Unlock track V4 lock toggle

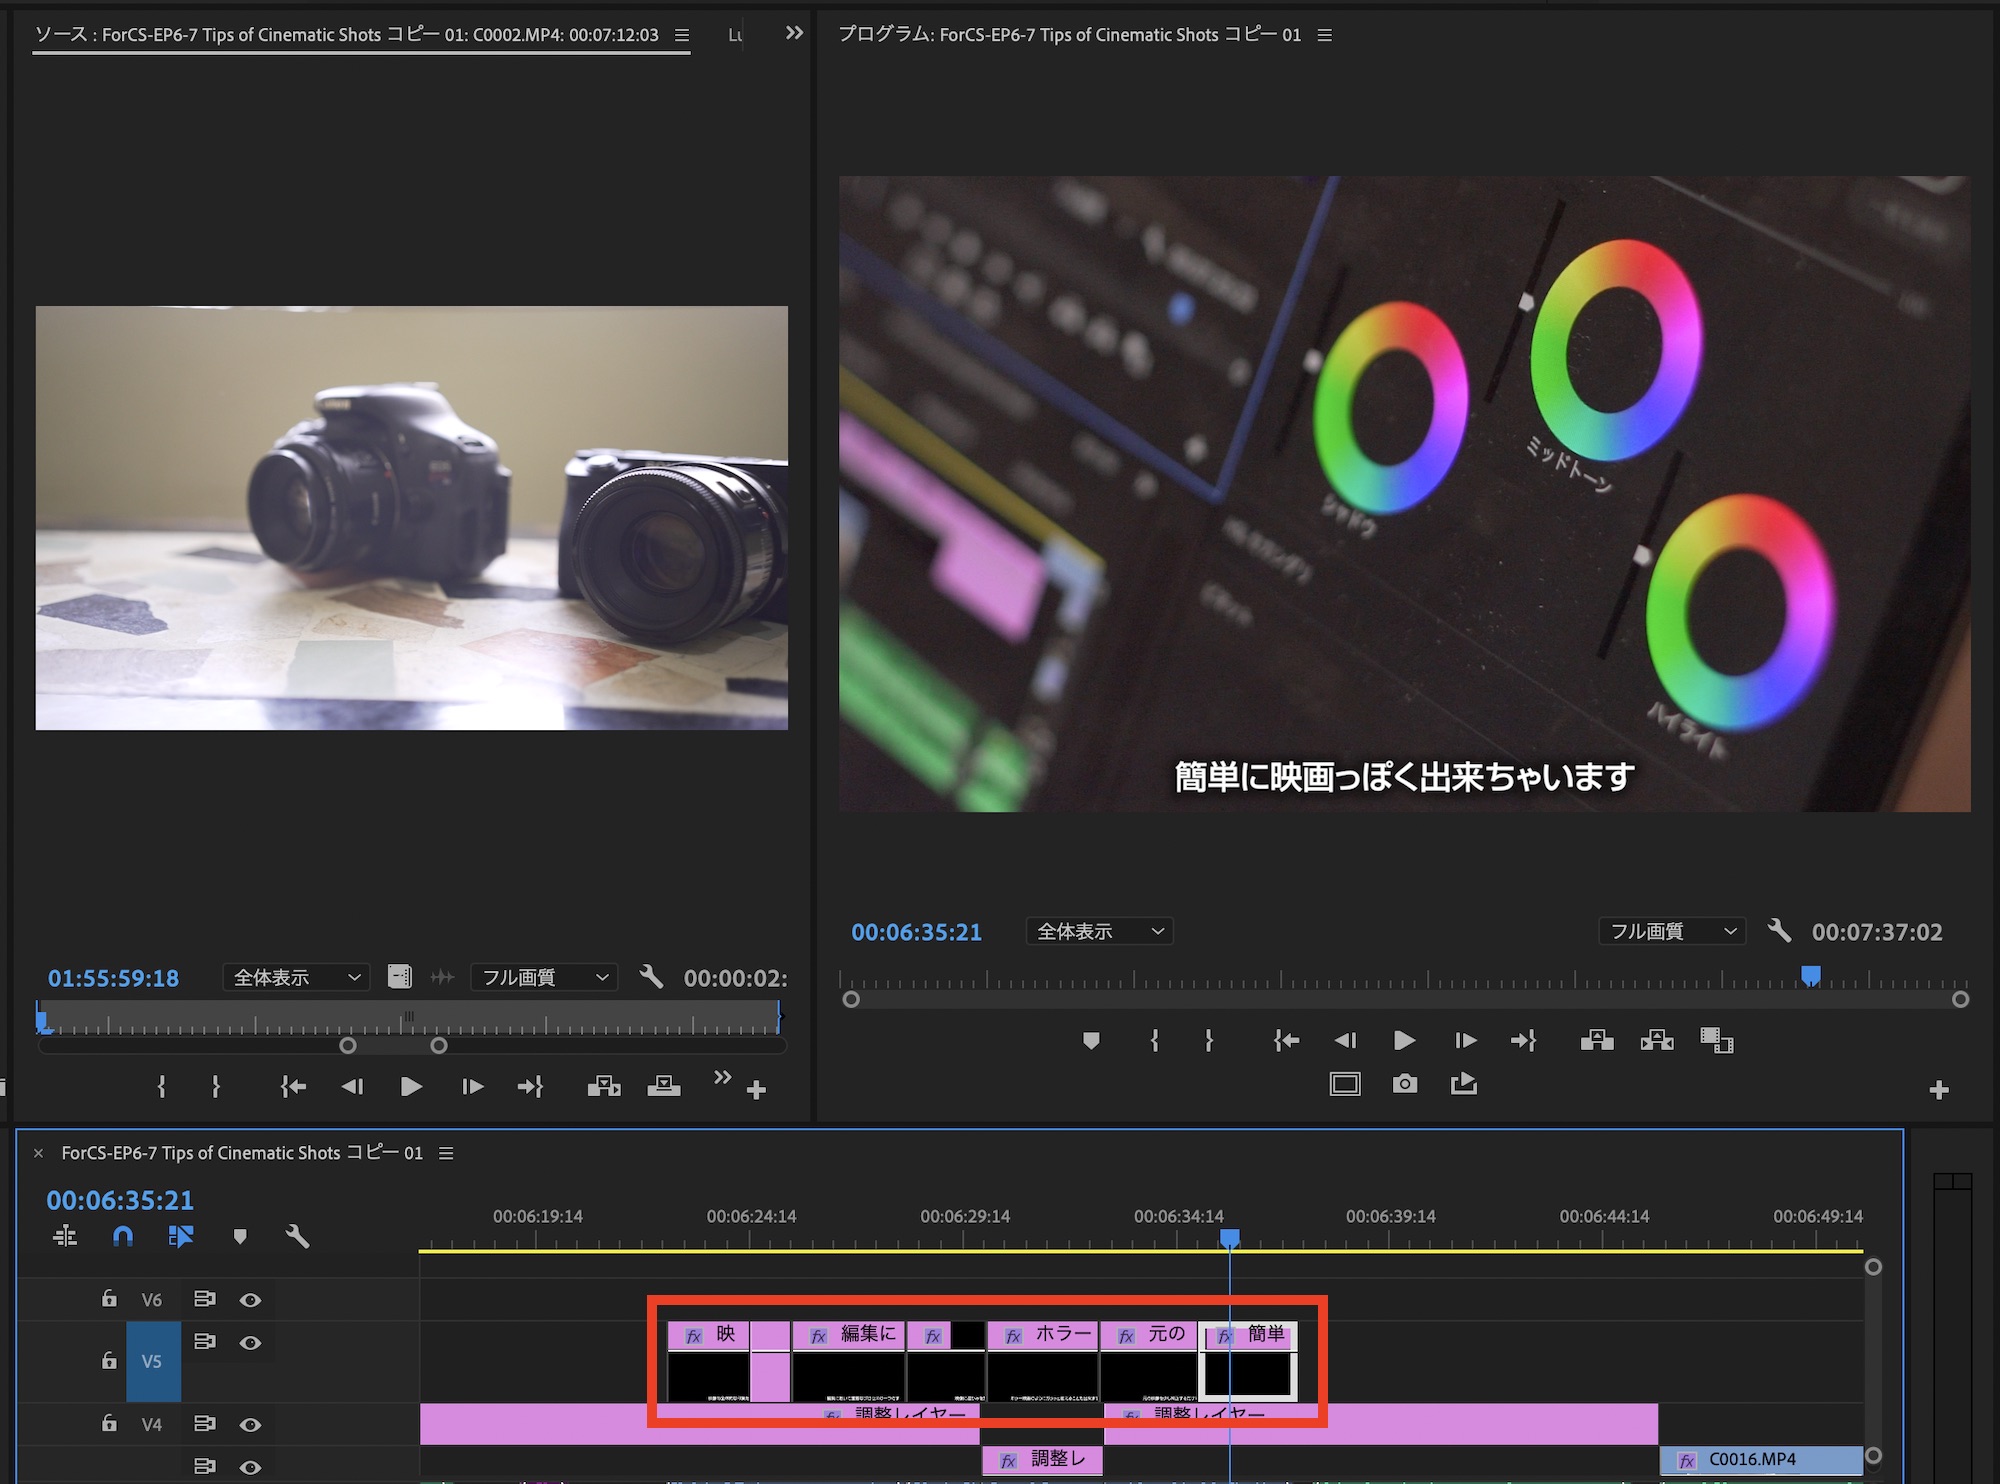[x=109, y=1423]
